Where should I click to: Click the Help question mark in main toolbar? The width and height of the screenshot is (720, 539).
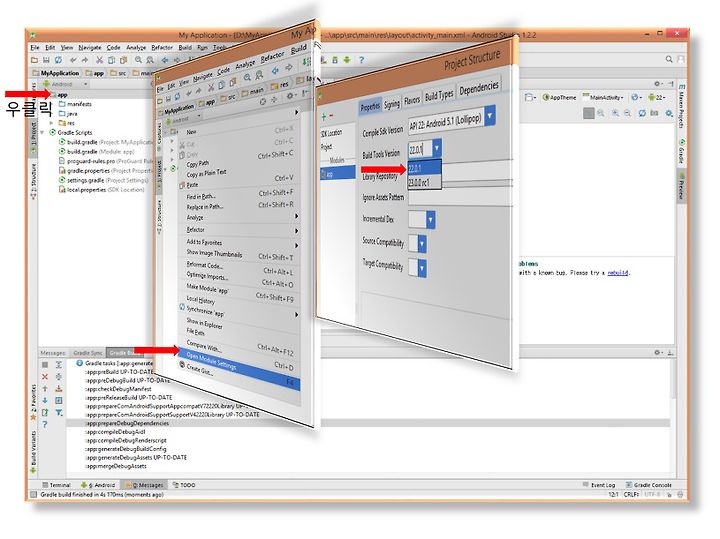[x=361, y=60]
